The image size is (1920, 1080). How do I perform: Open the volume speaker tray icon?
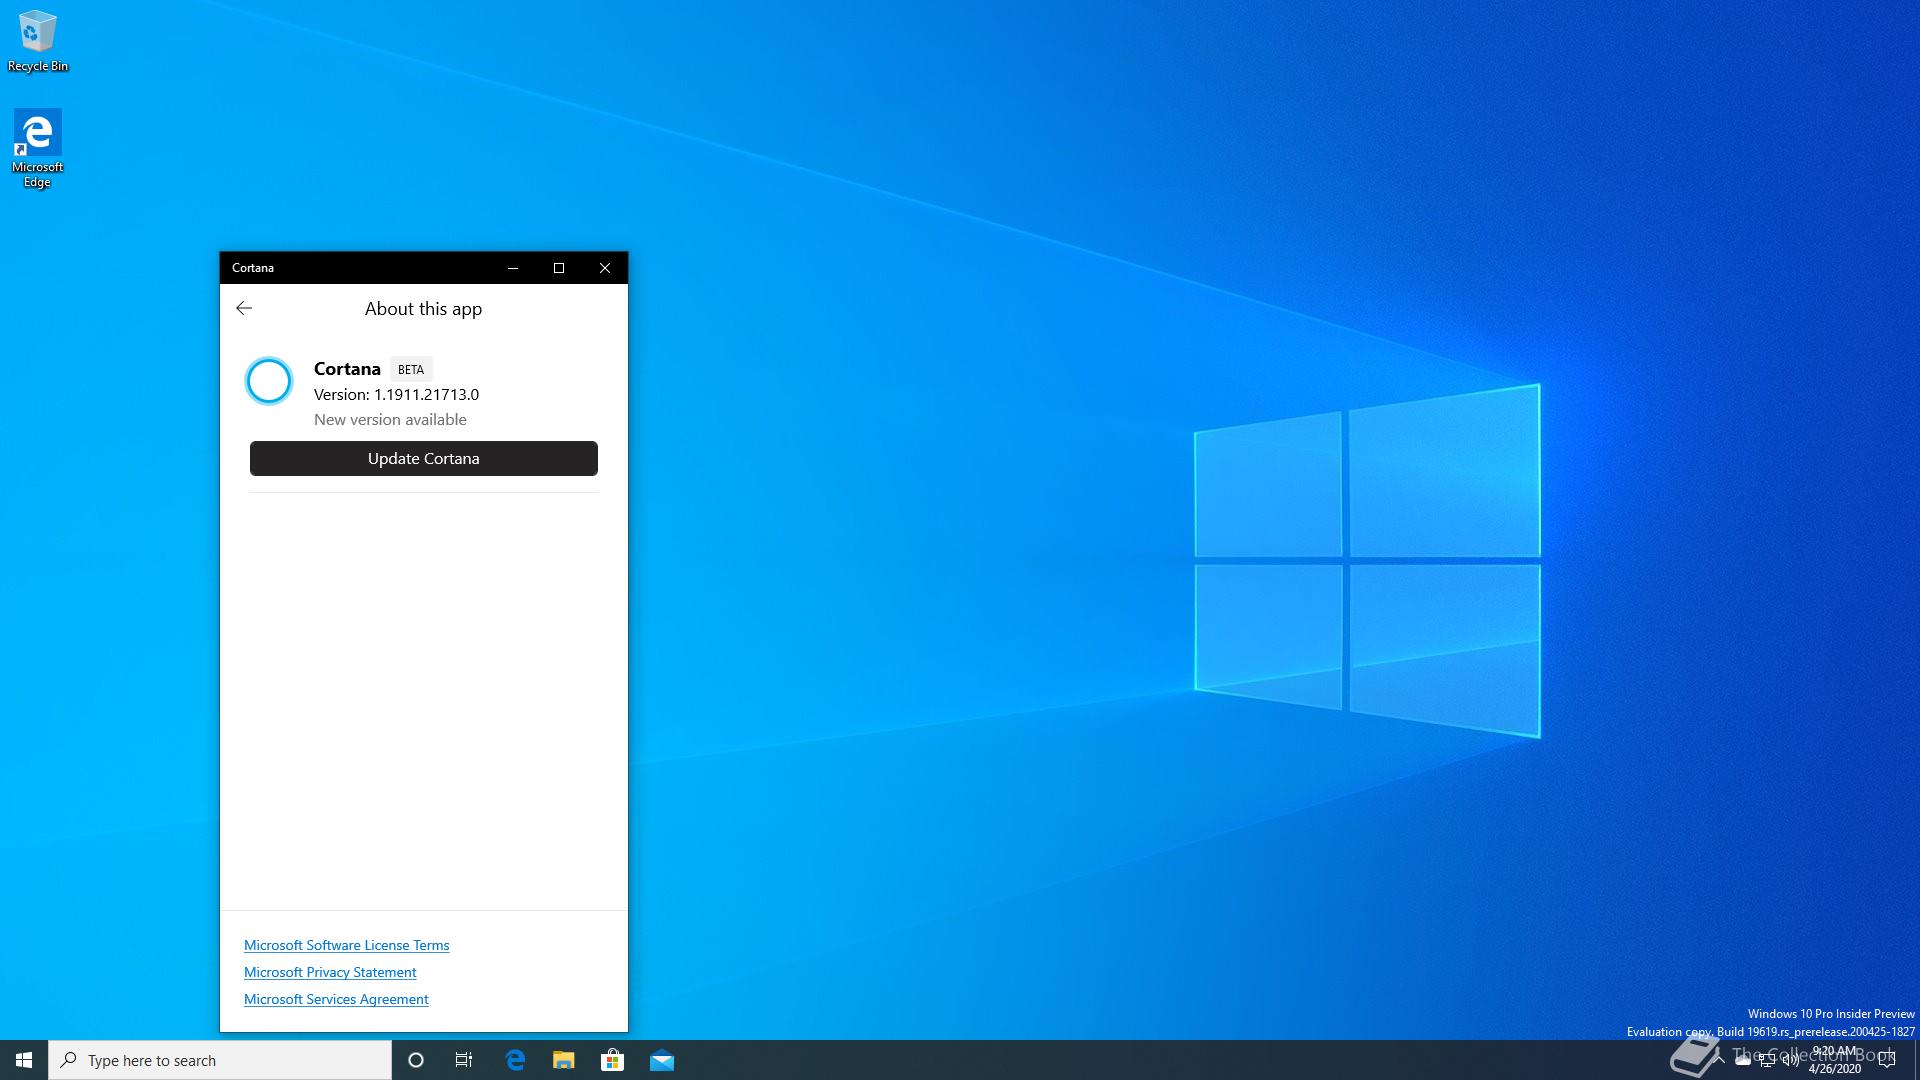(x=1791, y=1060)
